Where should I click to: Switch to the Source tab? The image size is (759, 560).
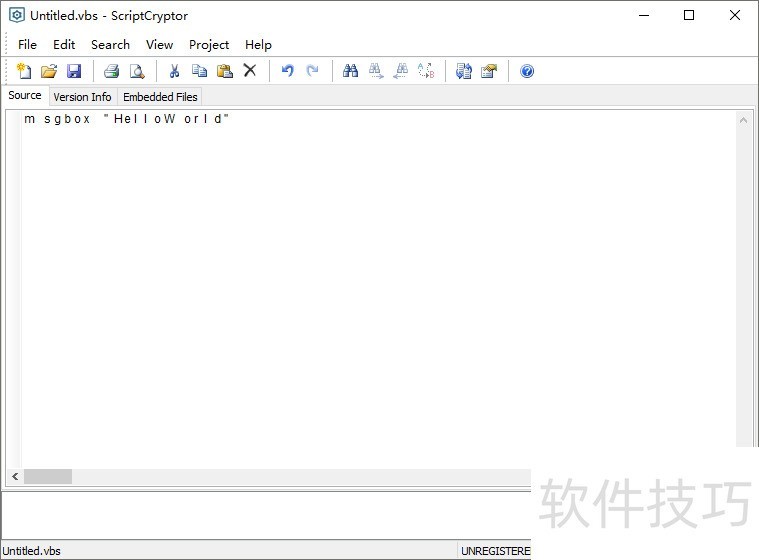pos(25,95)
